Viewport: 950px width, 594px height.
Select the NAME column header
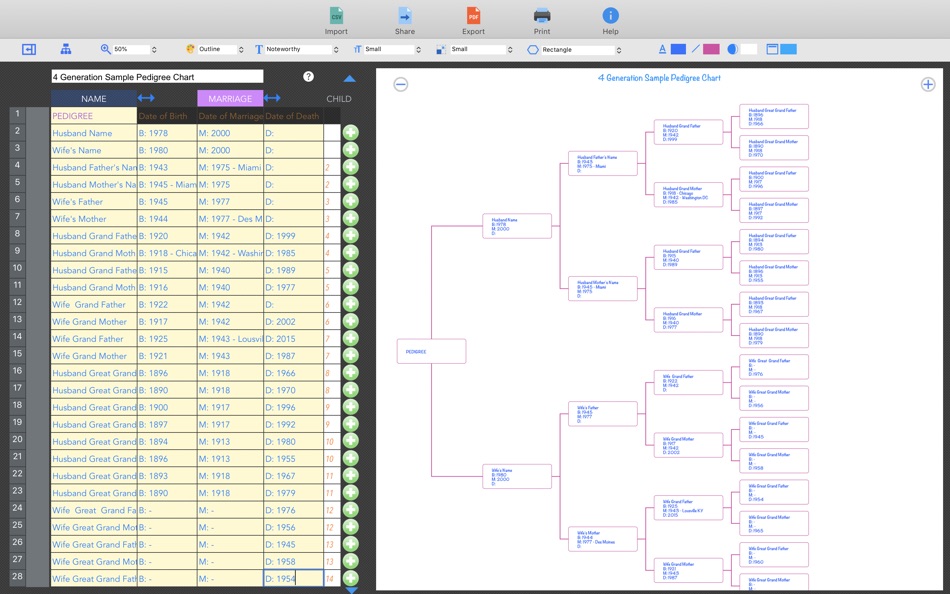[x=94, y=98]
